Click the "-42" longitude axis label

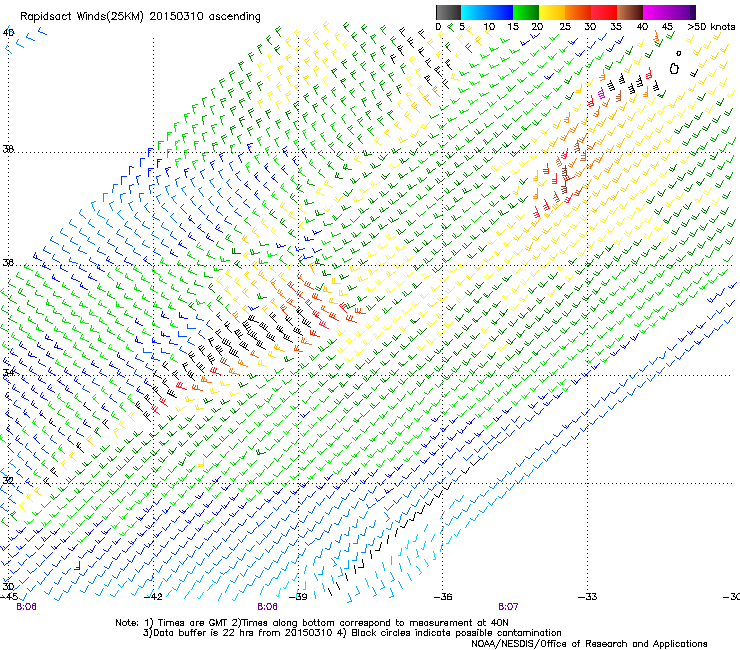point(153,597)
